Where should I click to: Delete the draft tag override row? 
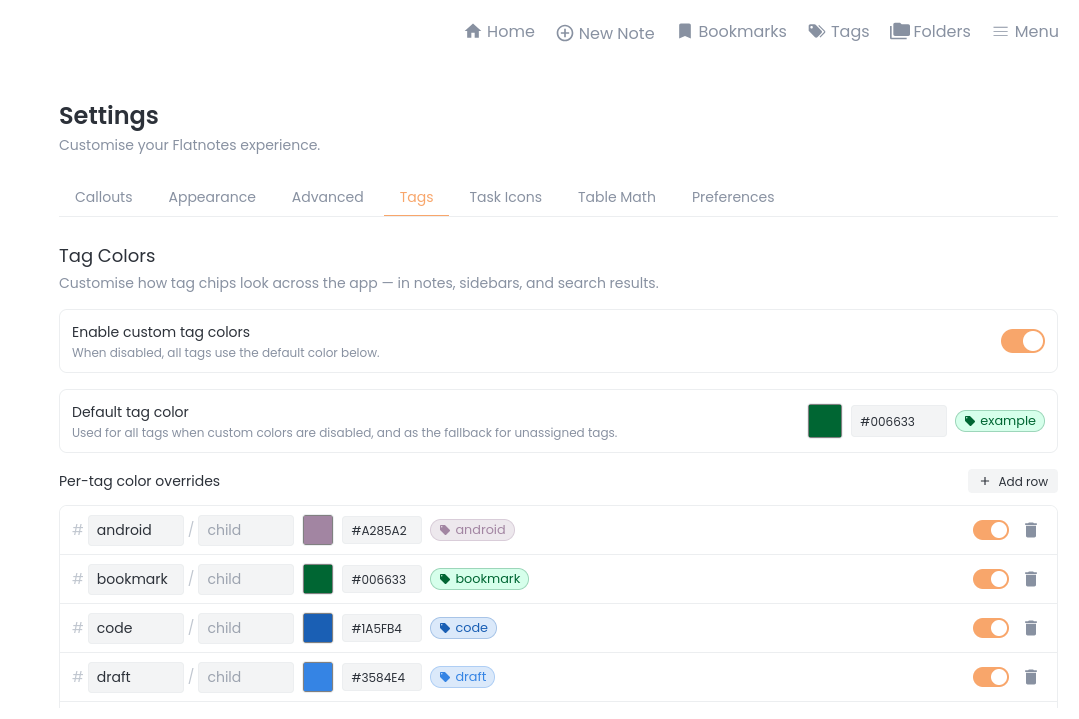(1030, 677)
